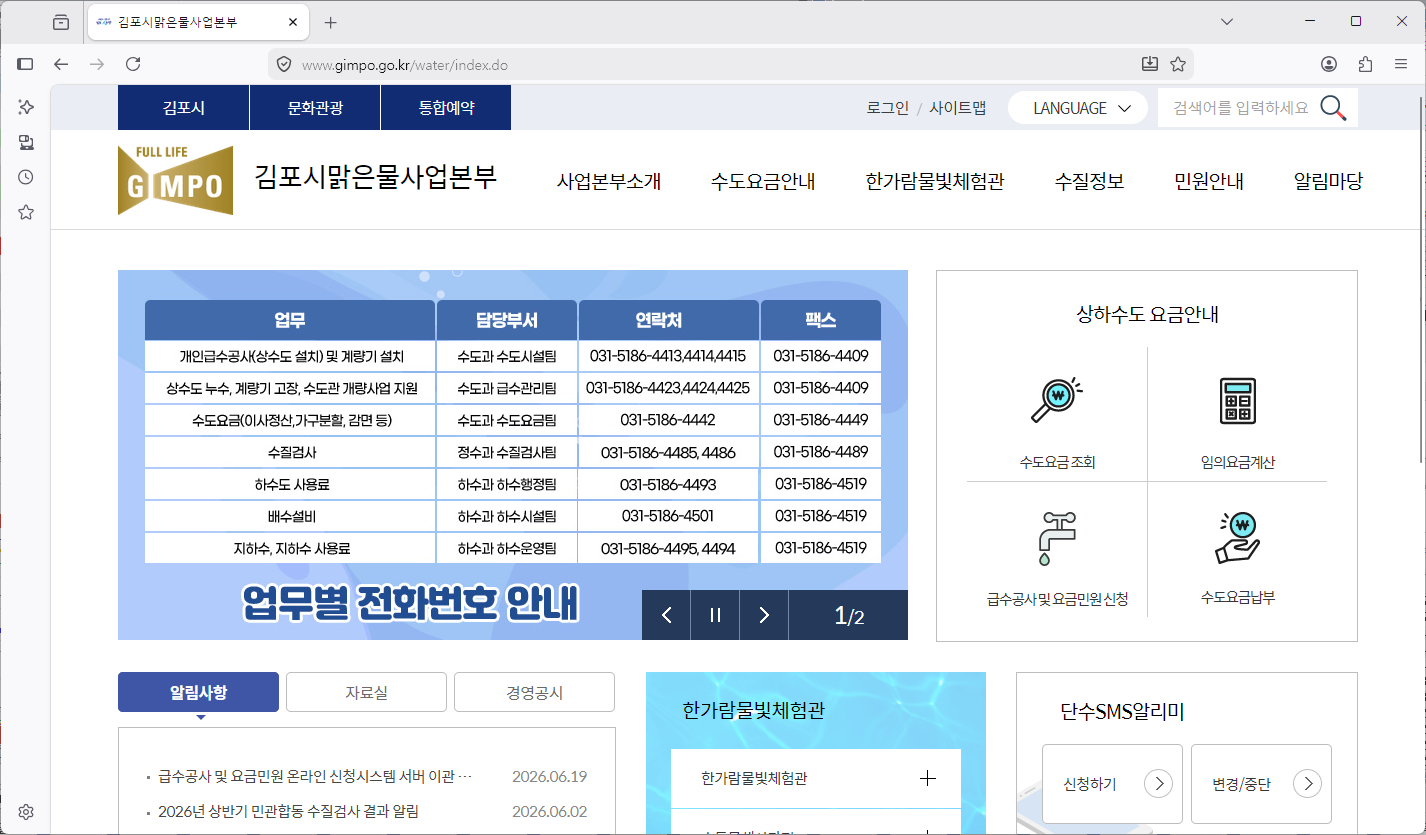Pause the banner slideshow
This screenshot has height=835, width=1426.
(715, 615)
